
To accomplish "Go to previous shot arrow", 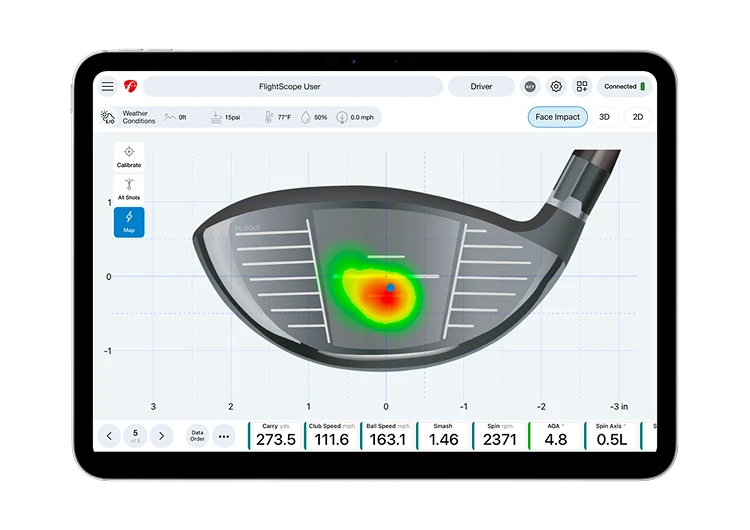I will [x=109, y=436].
